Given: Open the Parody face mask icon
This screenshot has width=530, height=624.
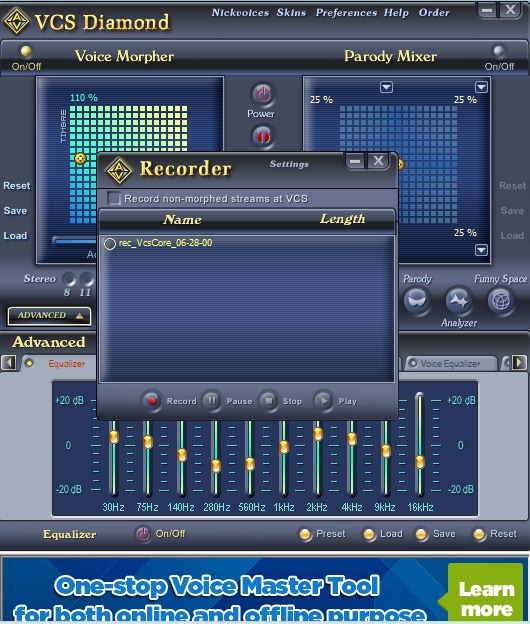Looking at the screenshot, I should pos(417,301).
